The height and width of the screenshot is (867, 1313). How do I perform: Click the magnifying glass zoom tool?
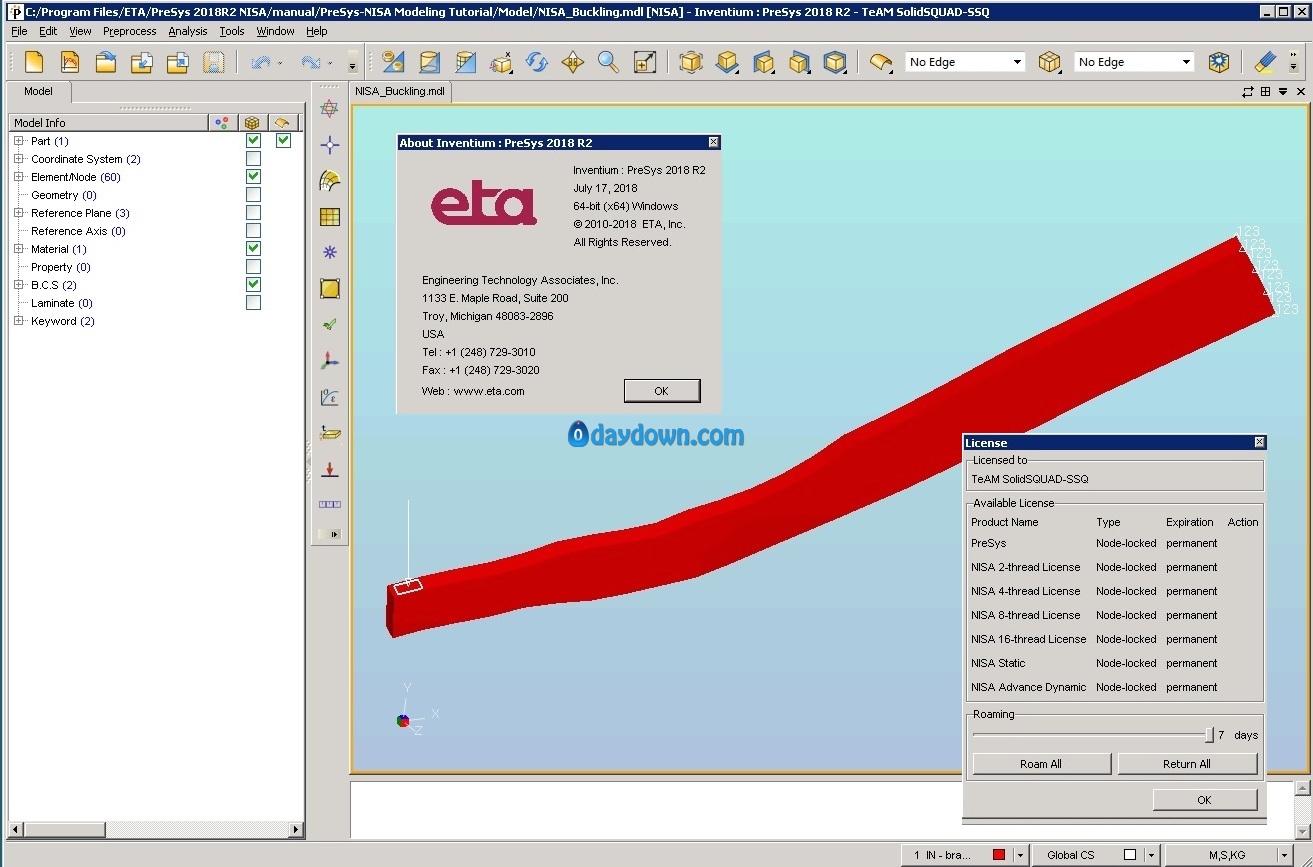[x=608, y=62]
